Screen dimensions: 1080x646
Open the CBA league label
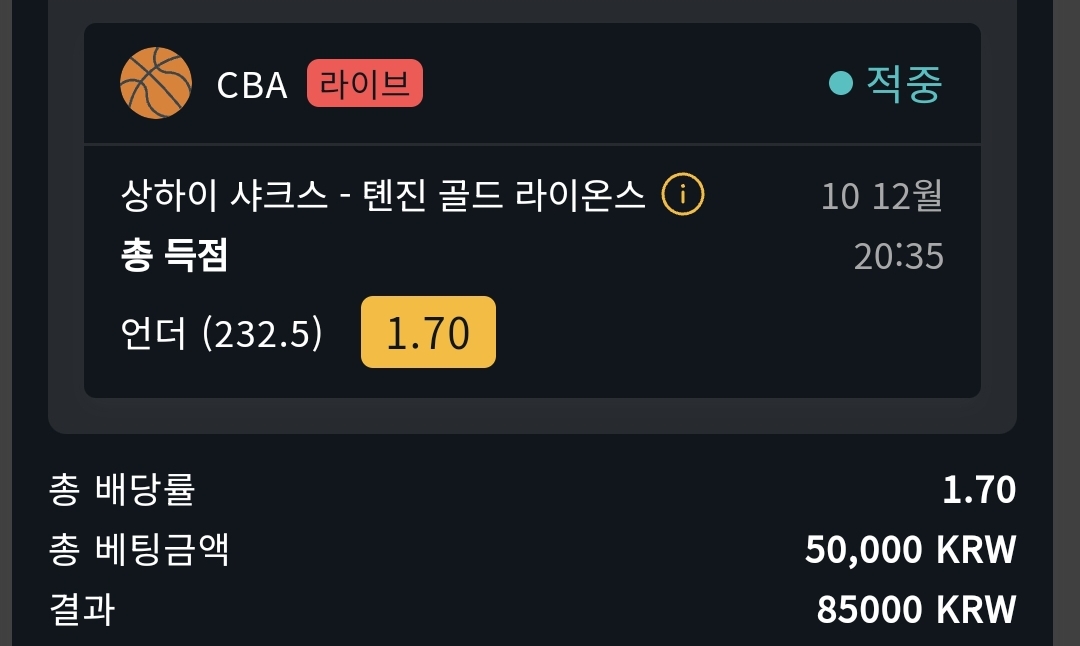click(251, 85)
